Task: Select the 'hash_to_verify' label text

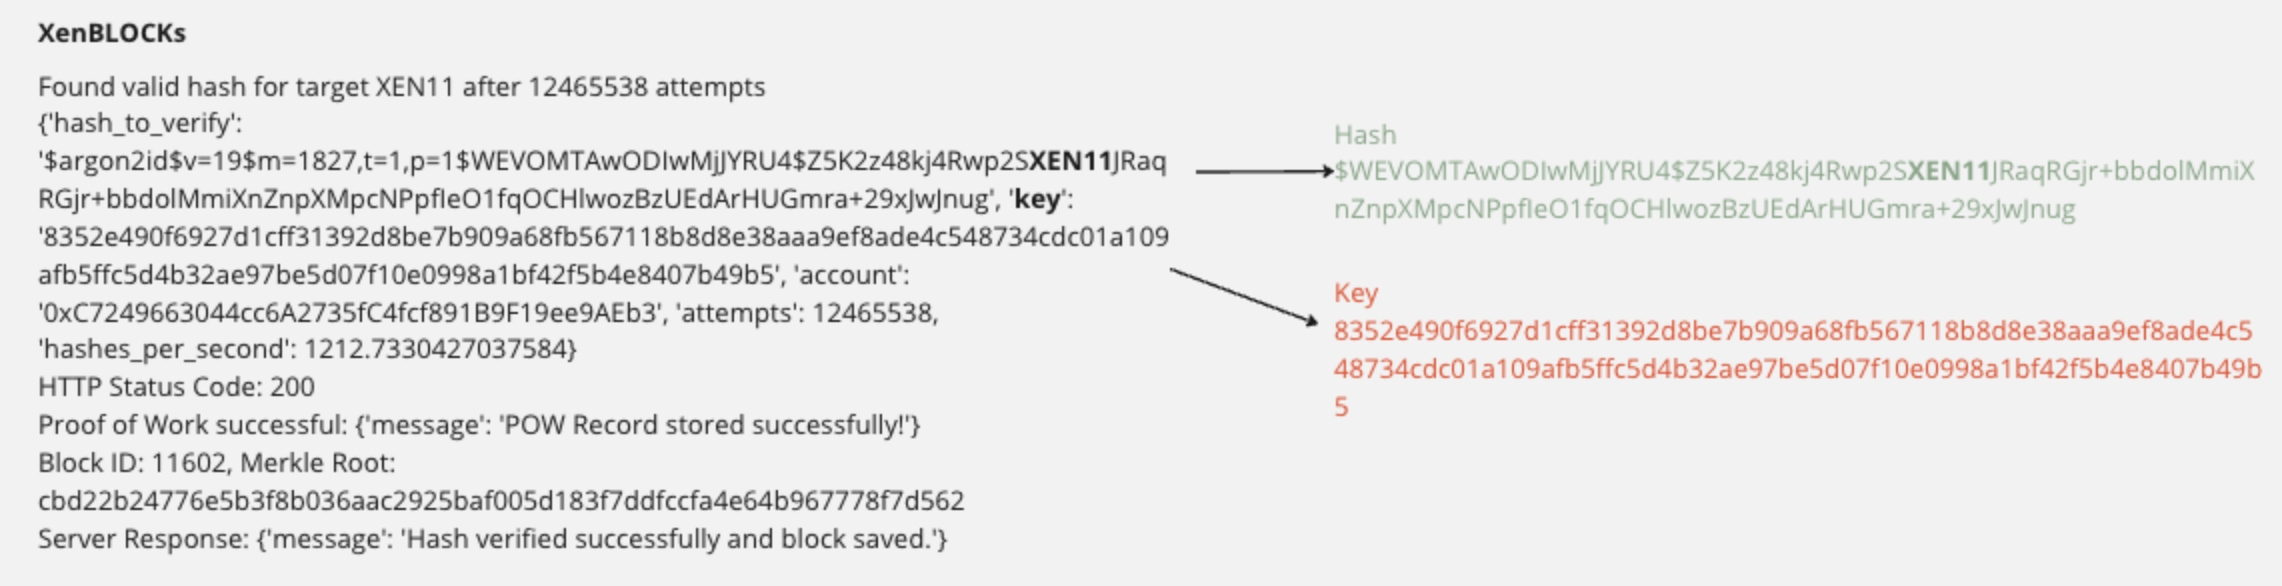Action: [x=140, y=124]
